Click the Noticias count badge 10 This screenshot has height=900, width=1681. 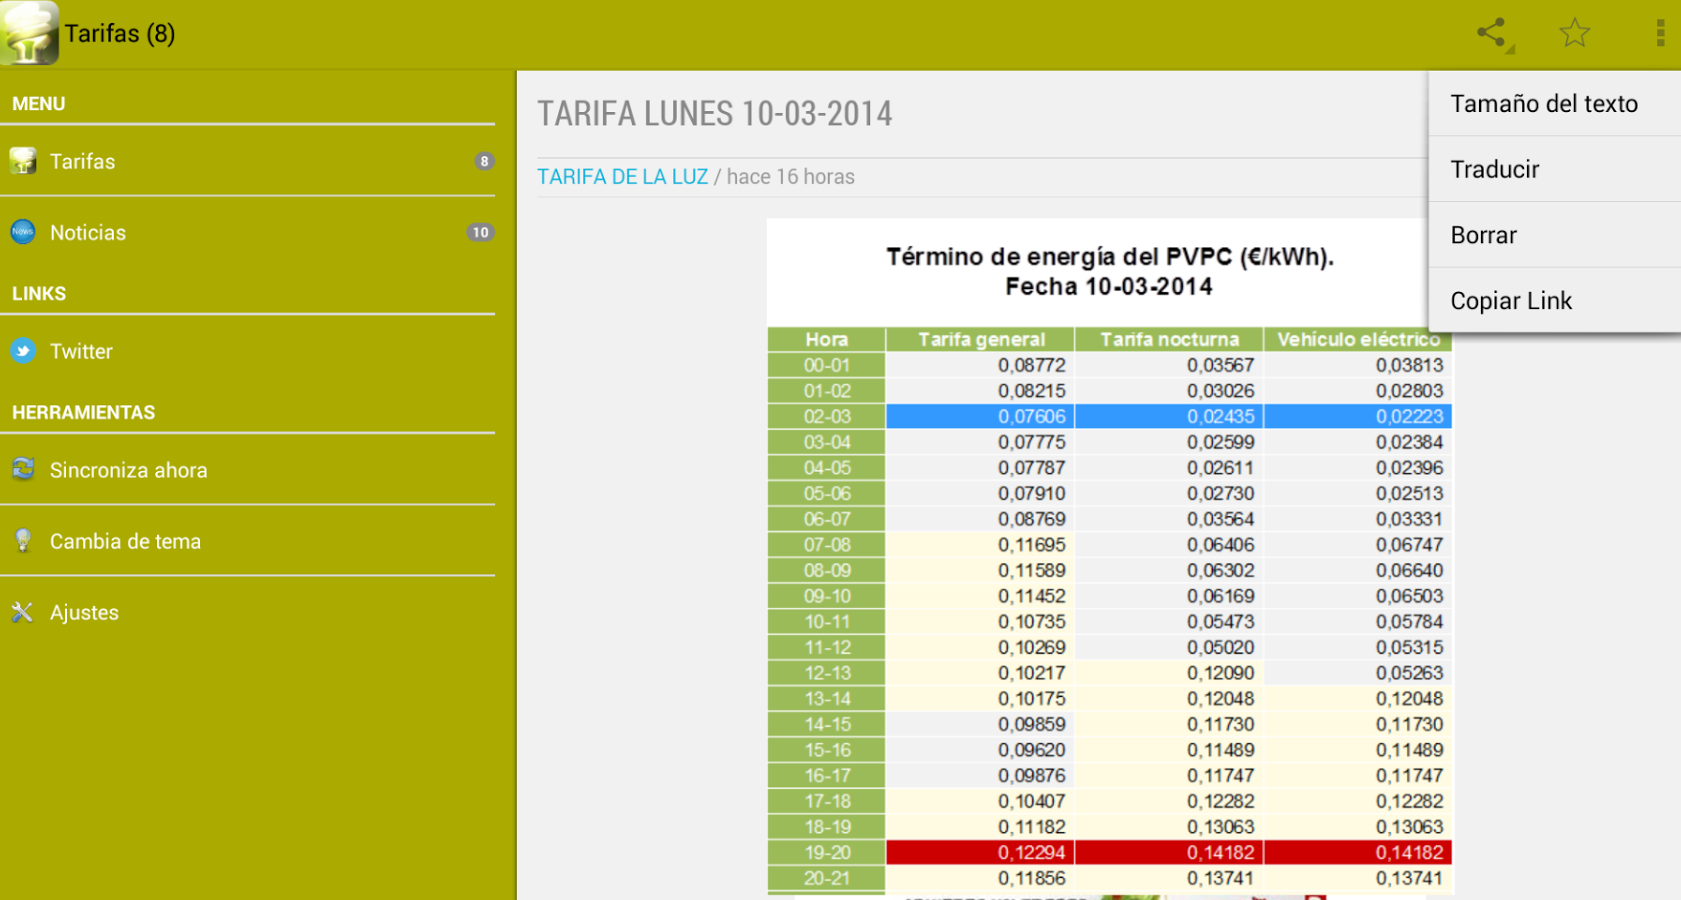480,232
